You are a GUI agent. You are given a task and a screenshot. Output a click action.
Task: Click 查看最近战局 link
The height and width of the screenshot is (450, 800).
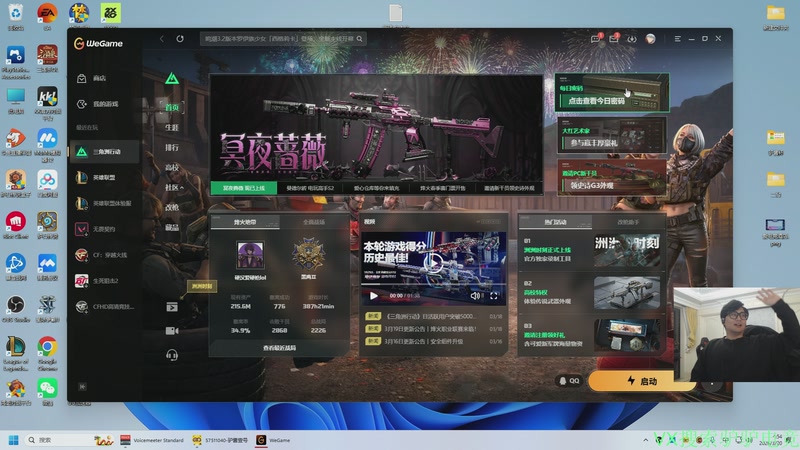tap(279, 348)
